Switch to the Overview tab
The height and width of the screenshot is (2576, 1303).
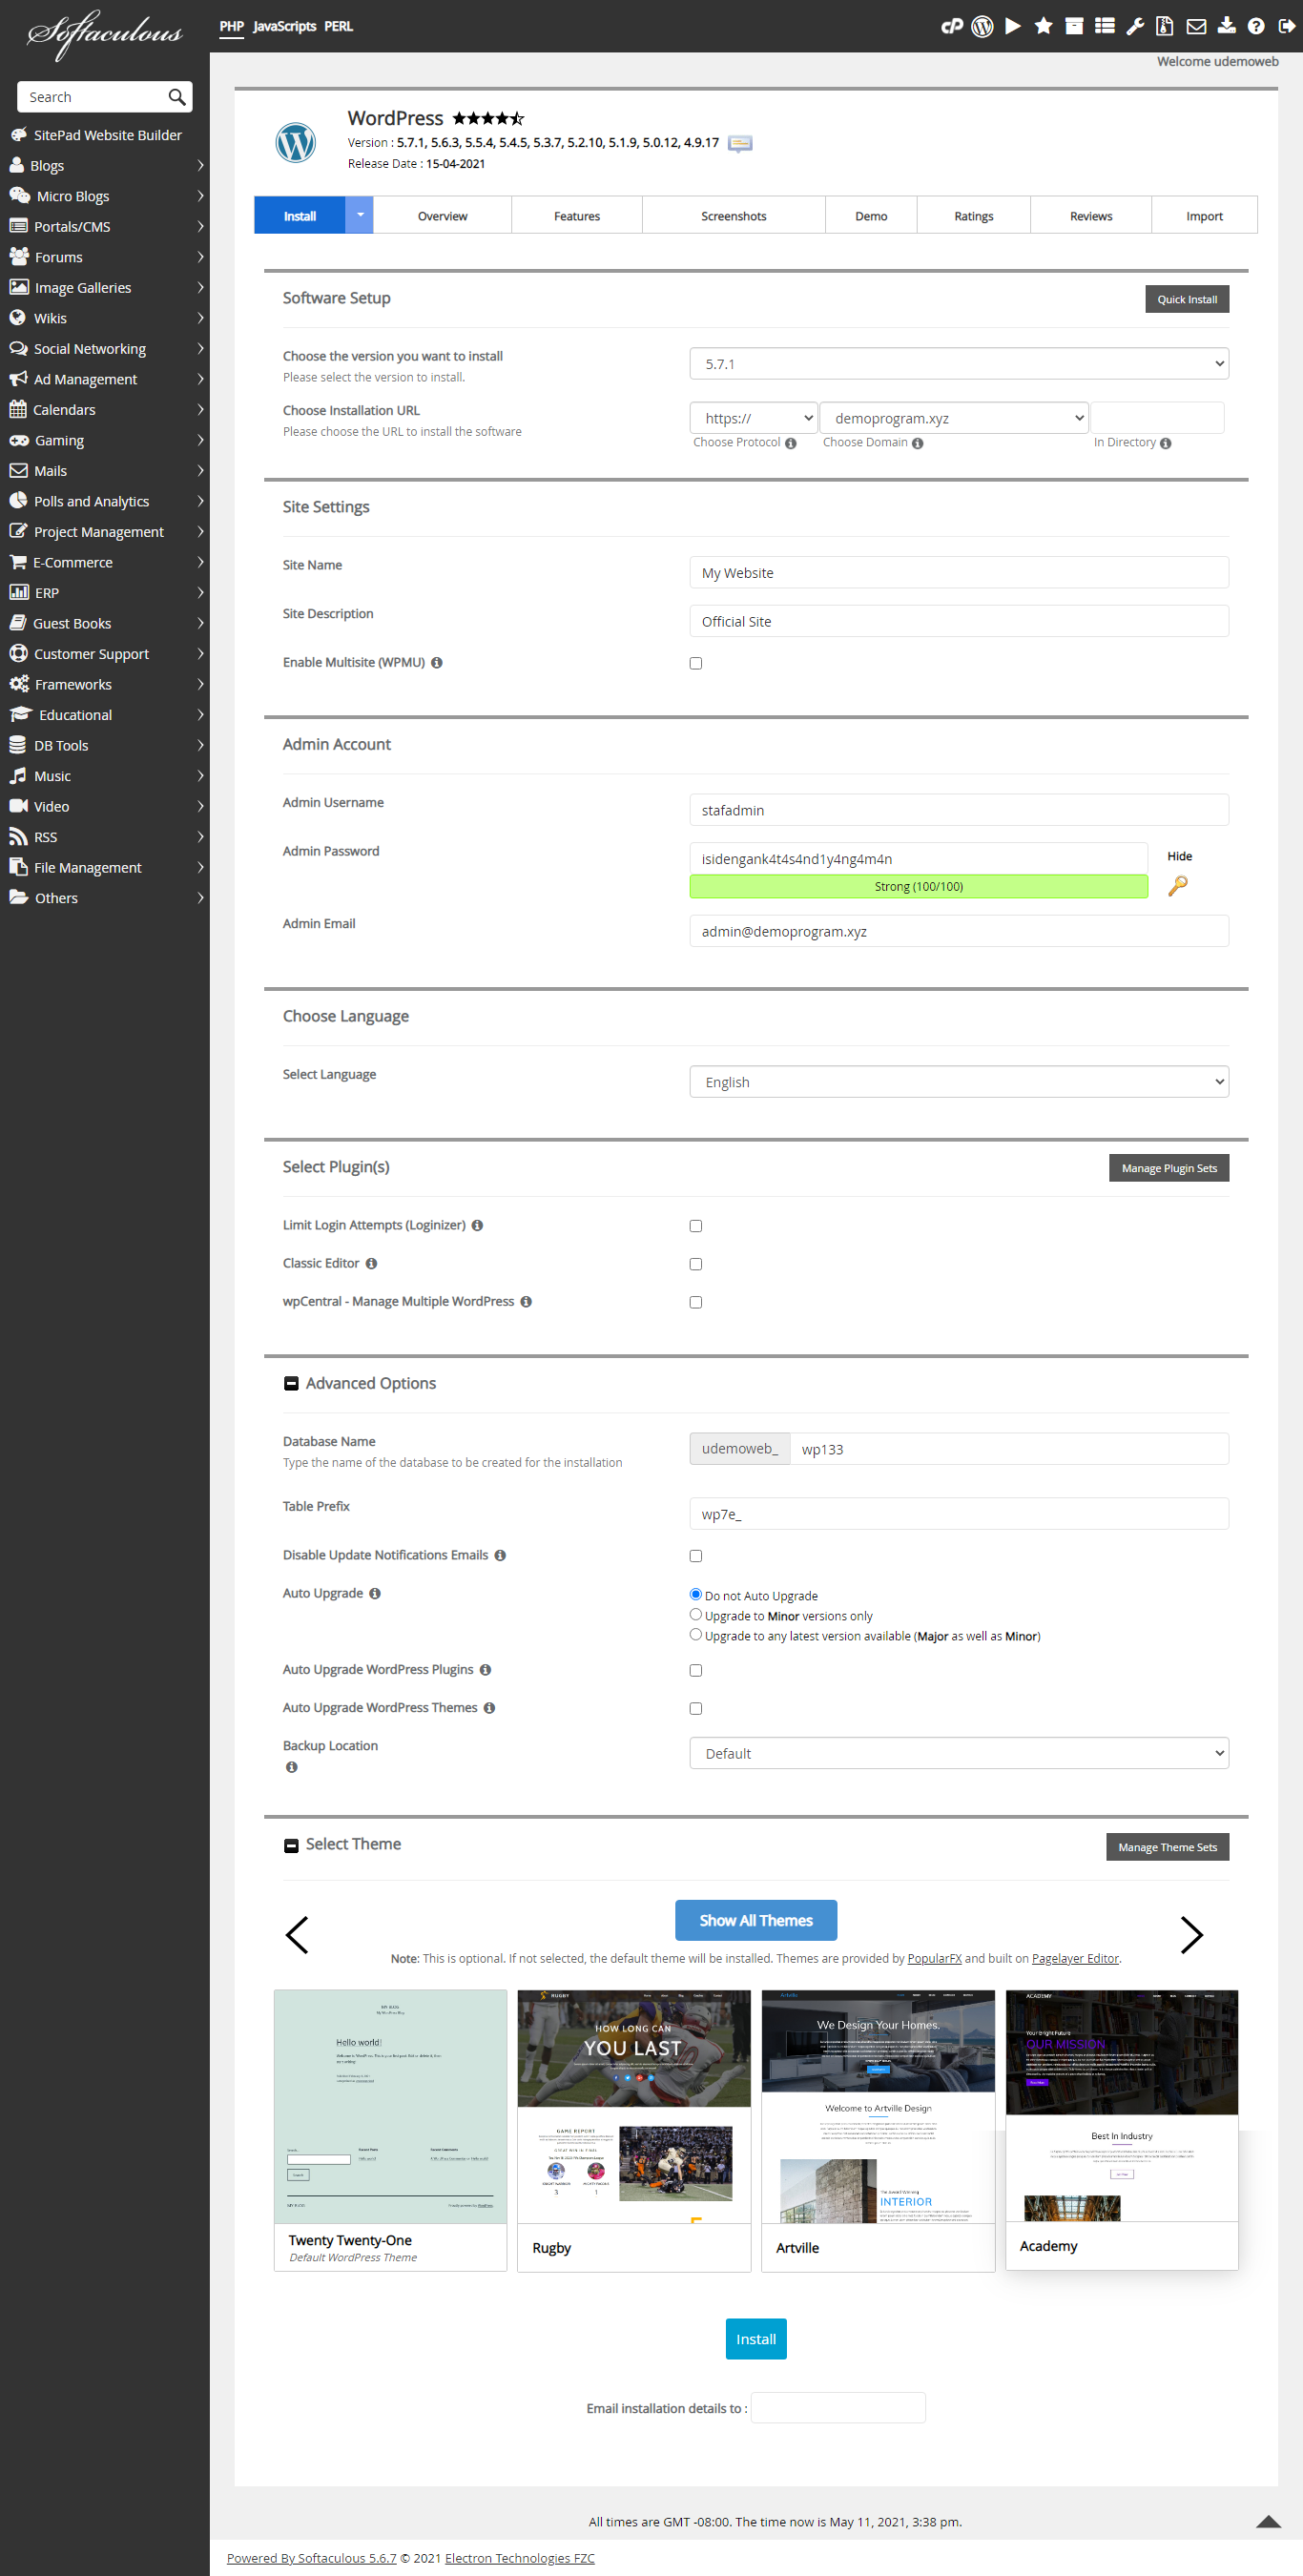click(443, 215)
